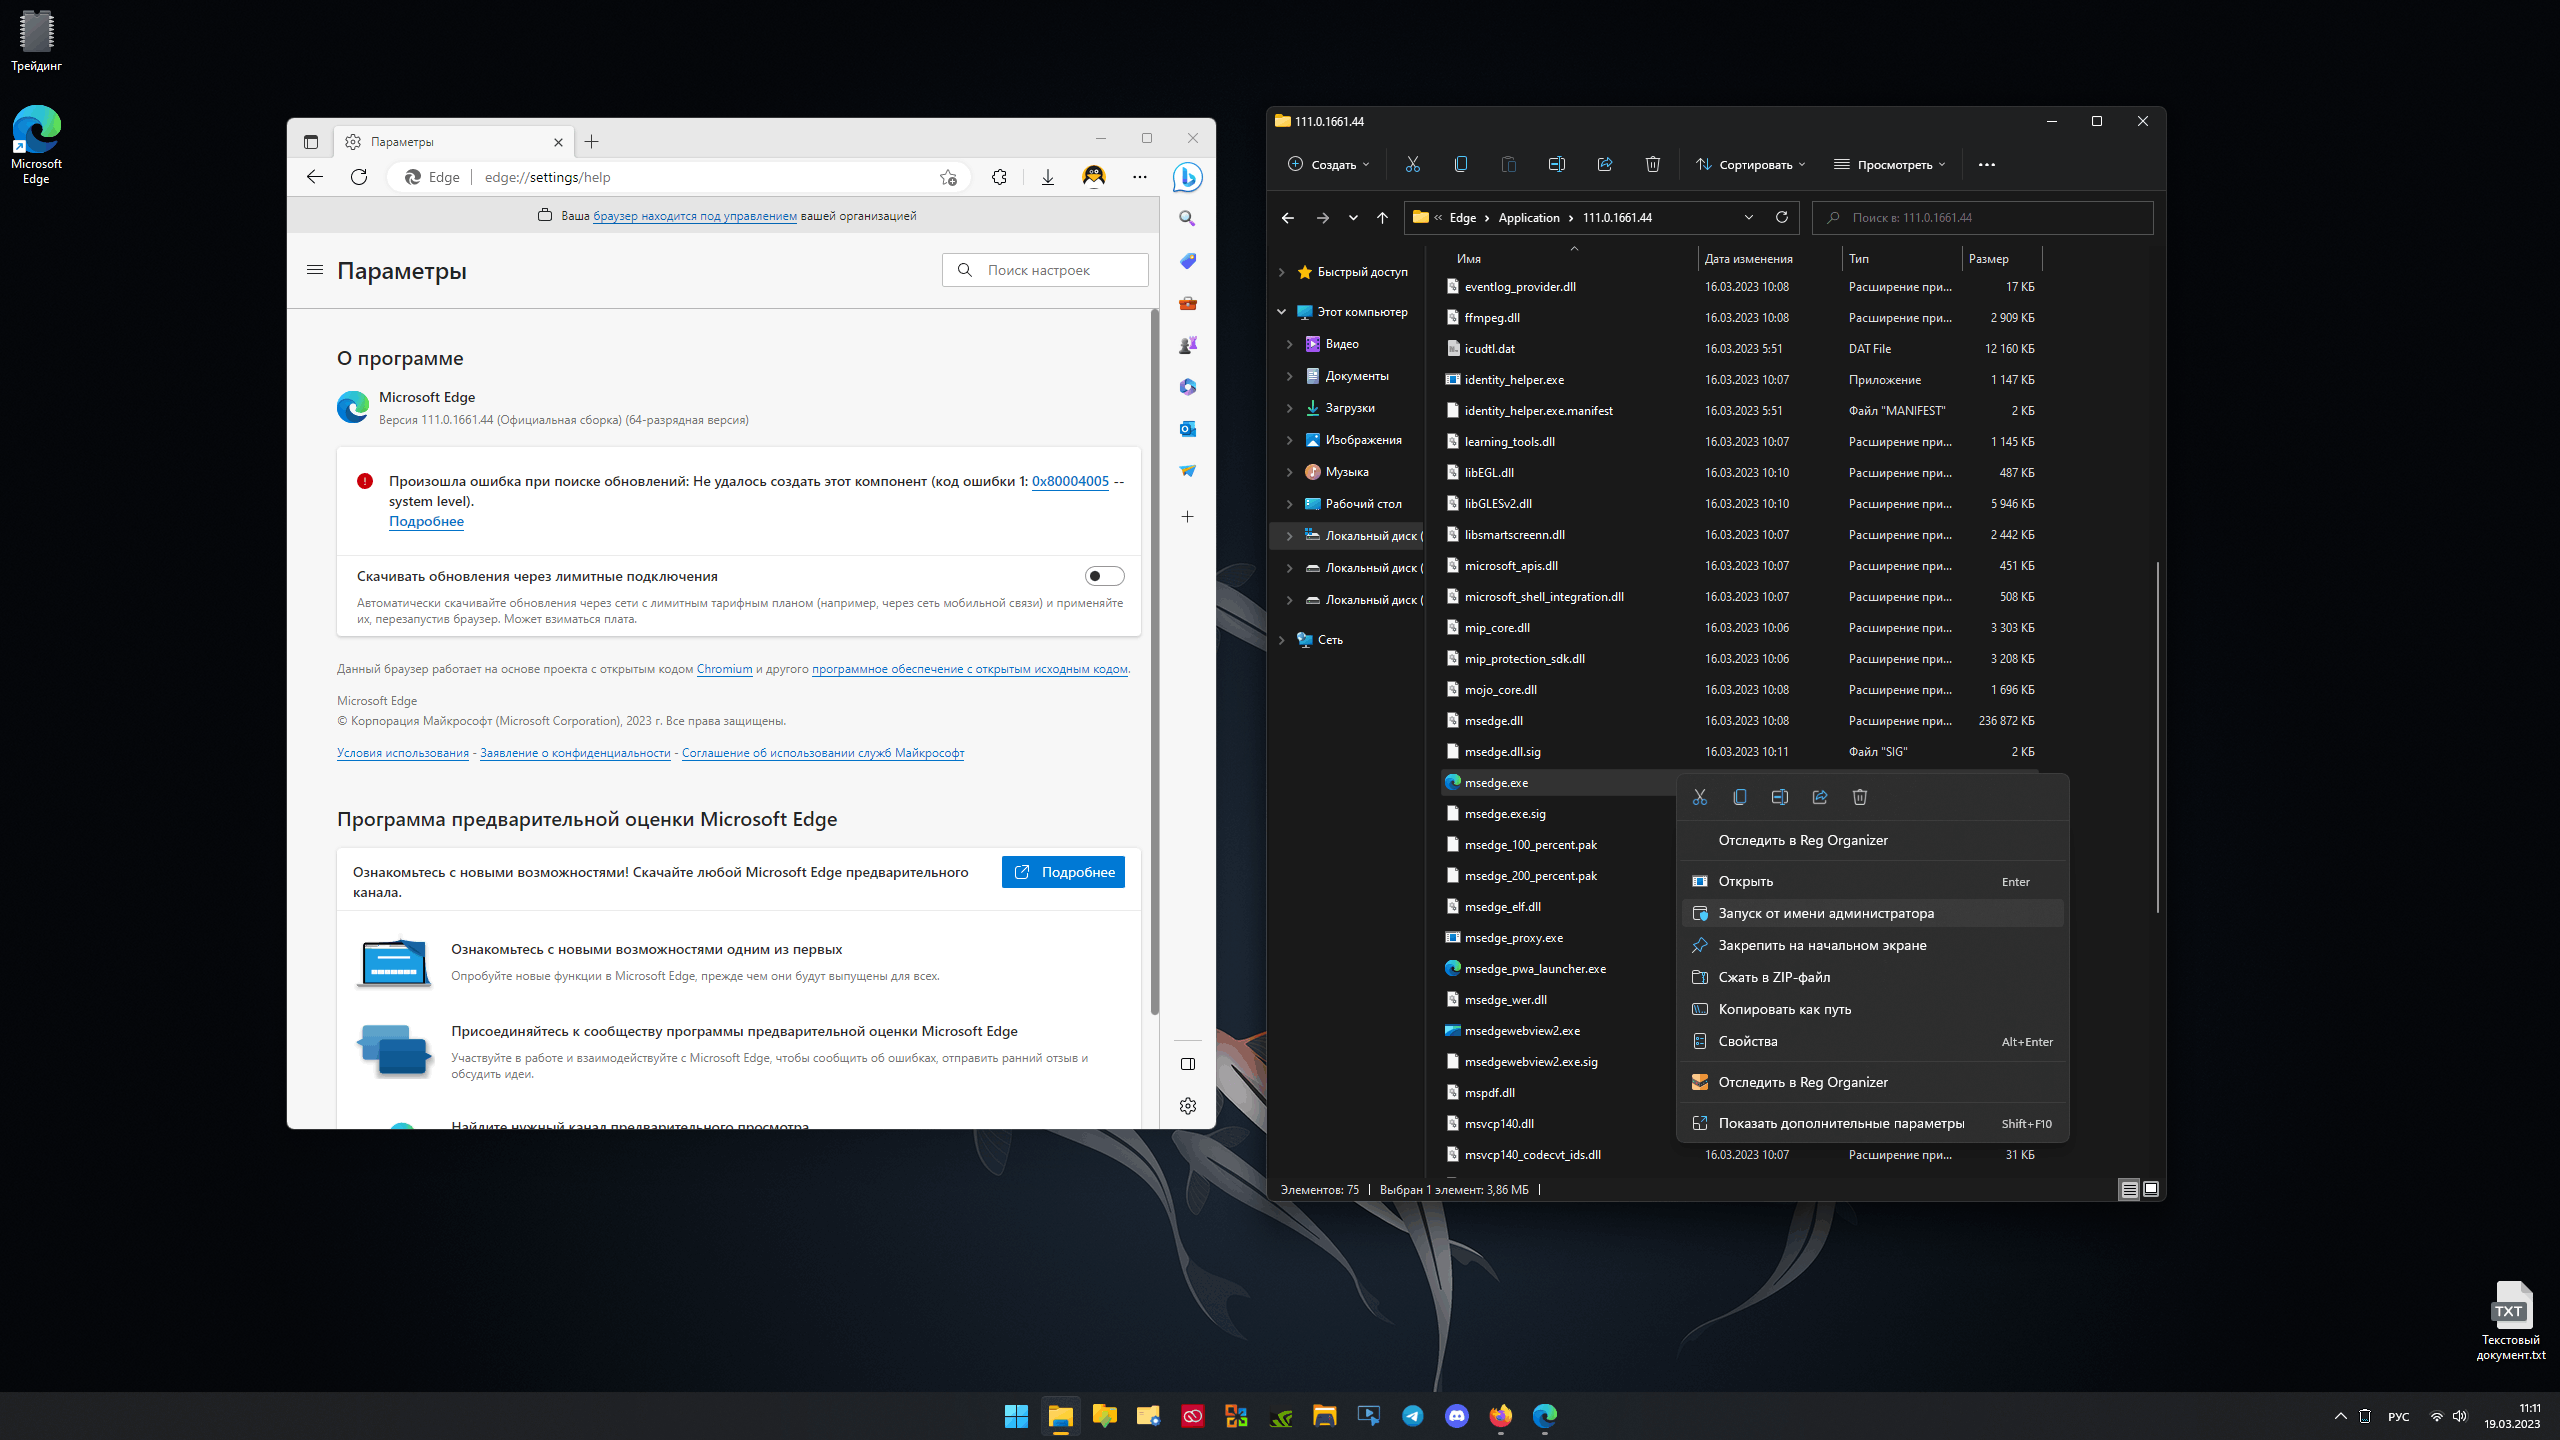Click Share icon in context menu
Image resolution: width=2560 pixels, height=1440 pixels.
[1819, 797]
